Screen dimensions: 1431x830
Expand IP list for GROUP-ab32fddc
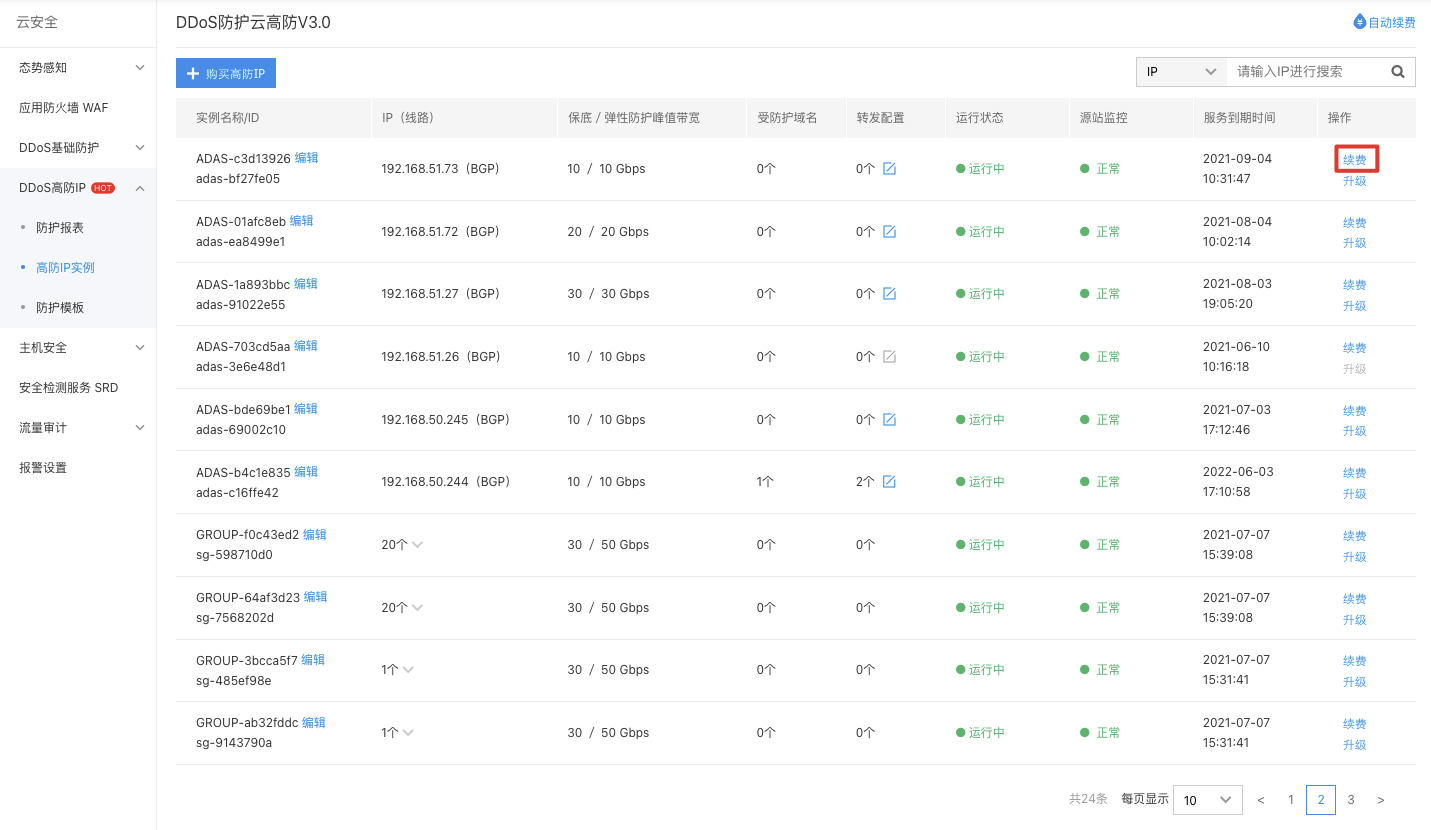(x=408, y=733)
